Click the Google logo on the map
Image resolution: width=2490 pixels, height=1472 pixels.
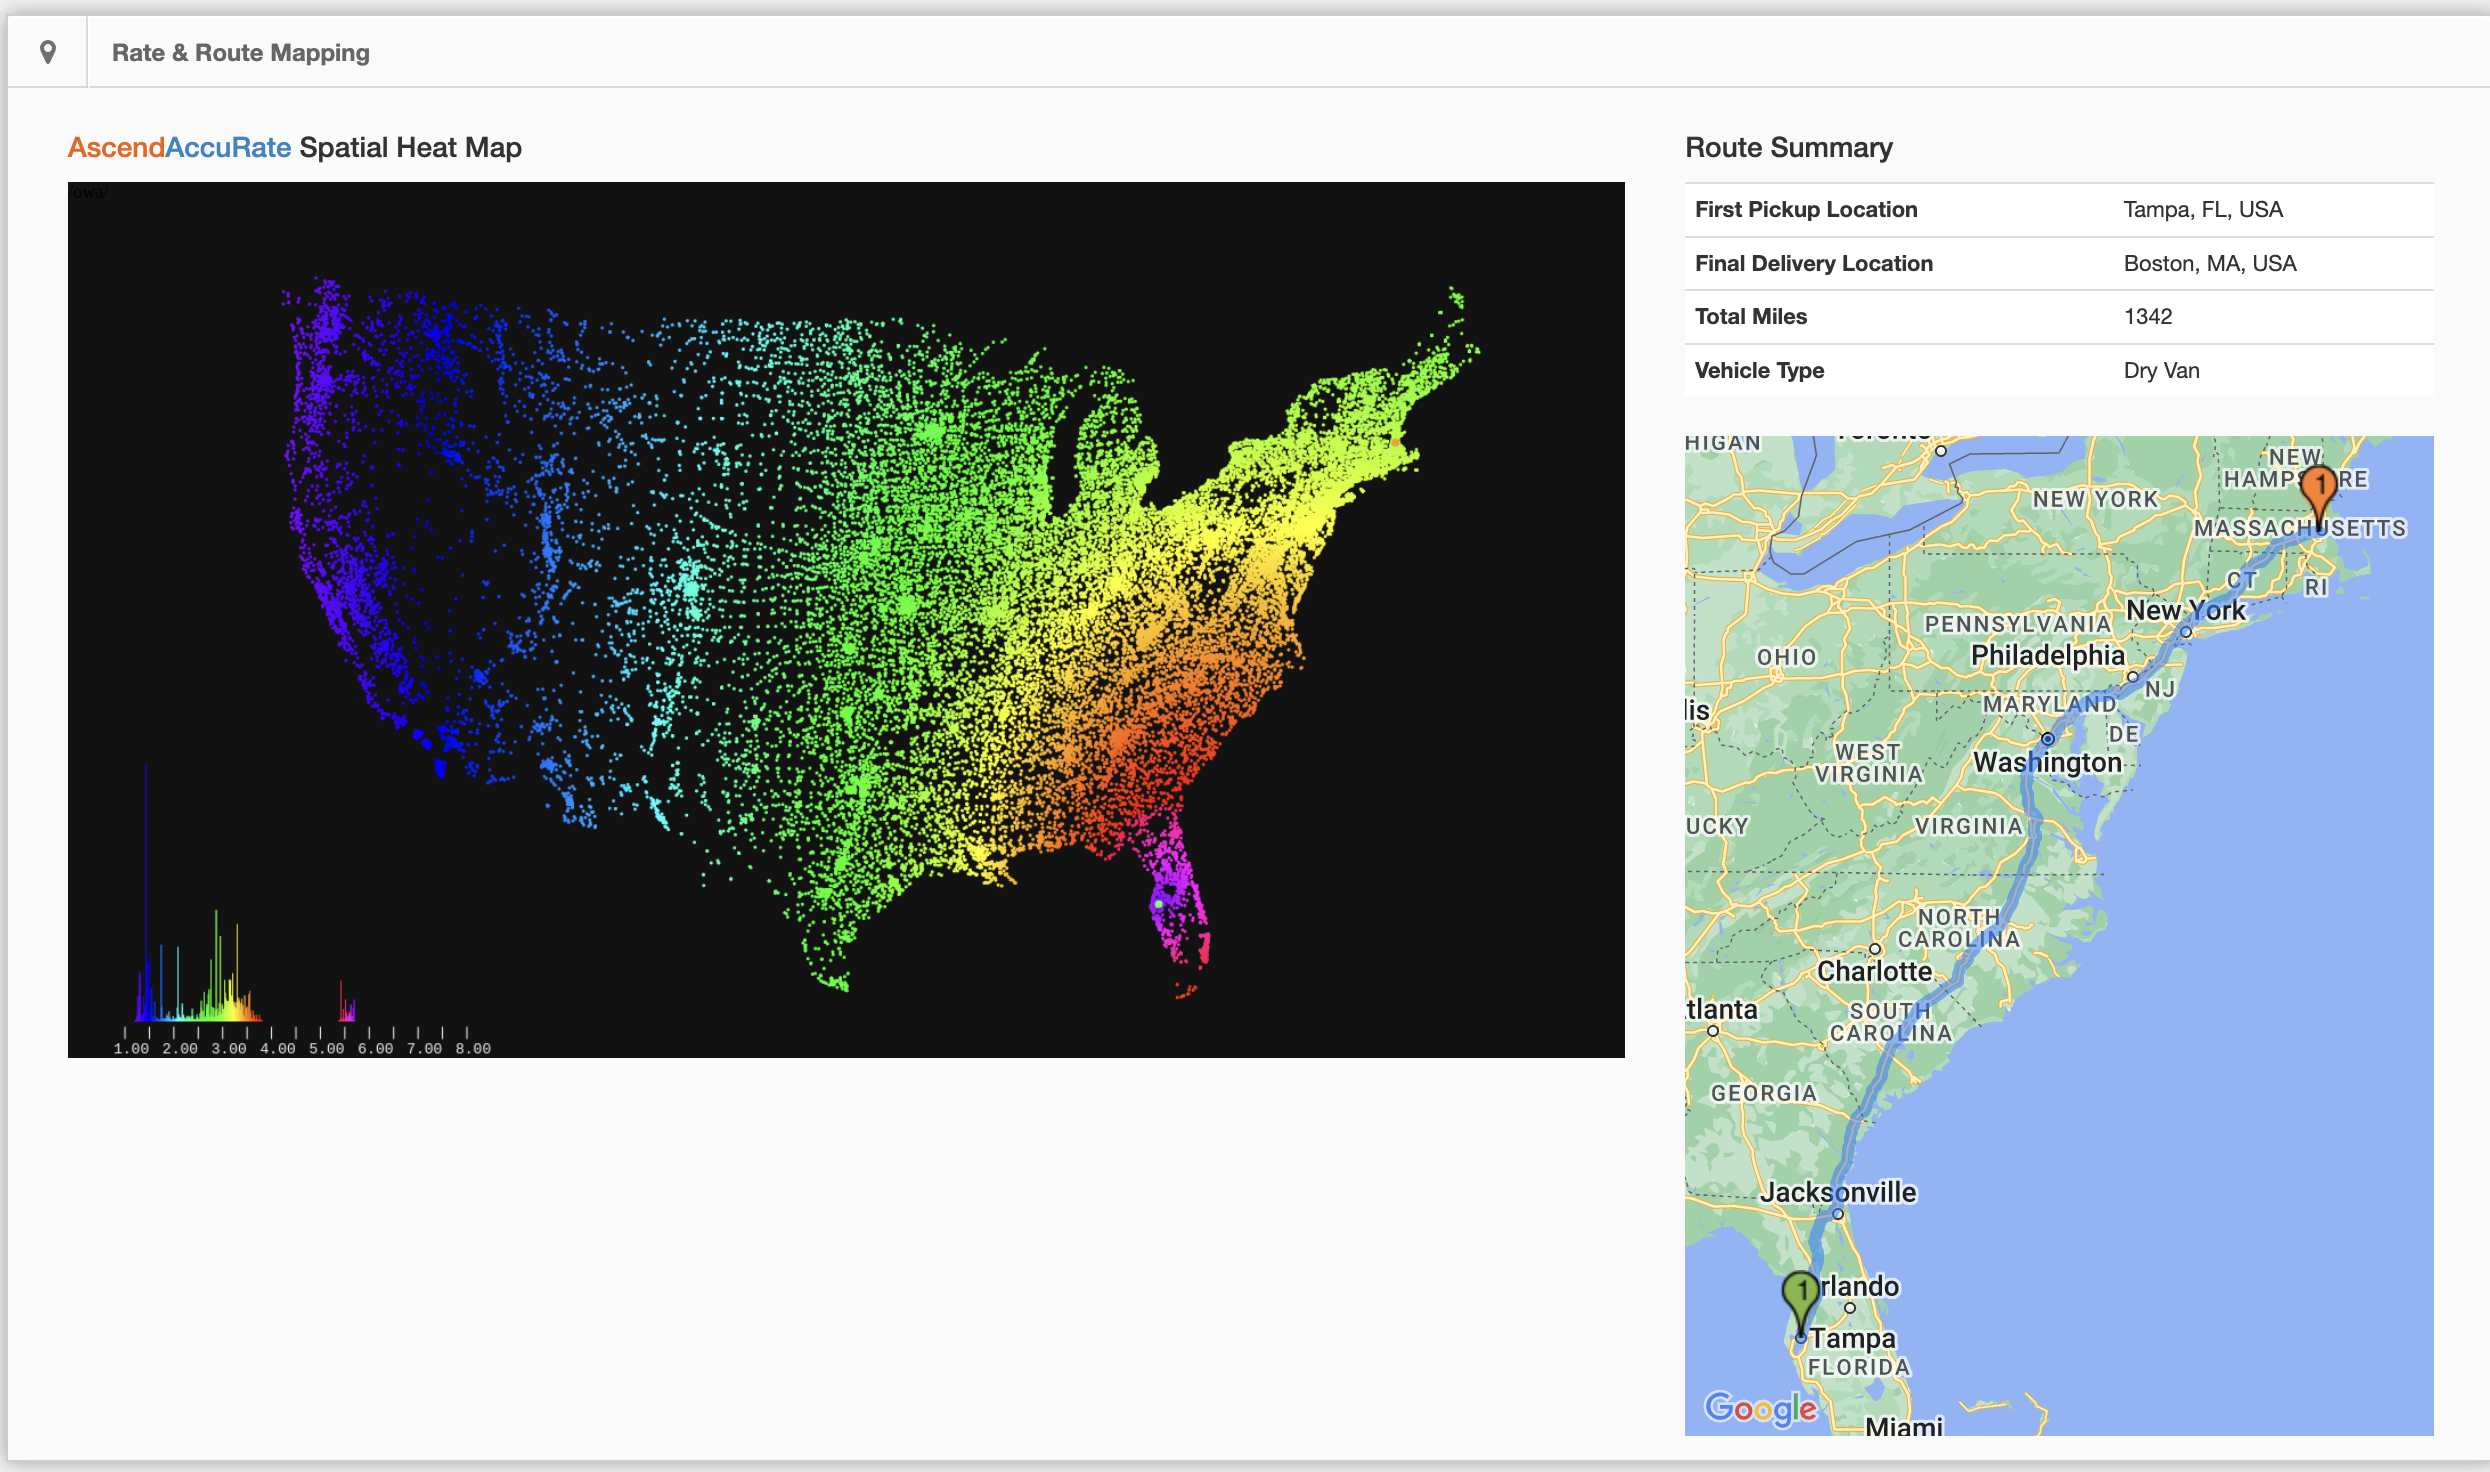1760,1408
